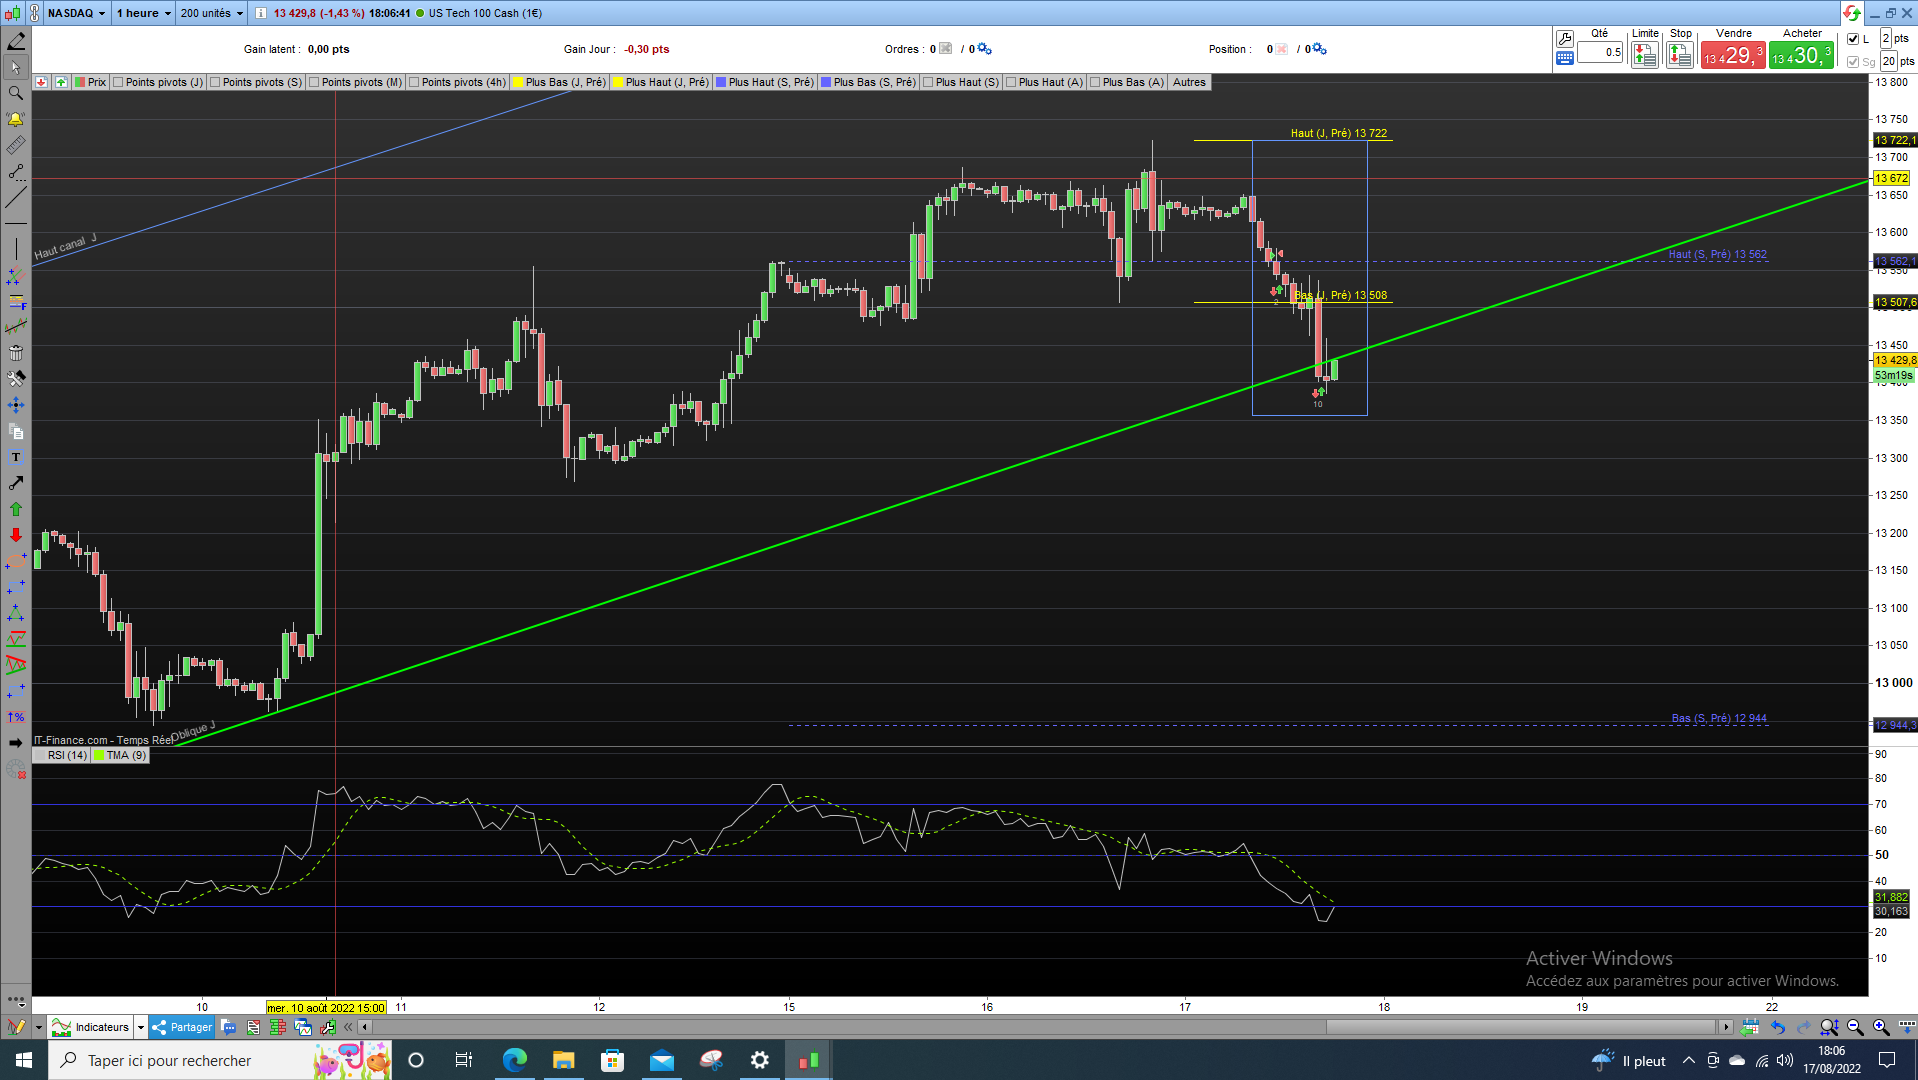Click the chart horizontal scrollbar thumb
This screenshot has width=1918, height=1080.
[x=1521, y=1027]
